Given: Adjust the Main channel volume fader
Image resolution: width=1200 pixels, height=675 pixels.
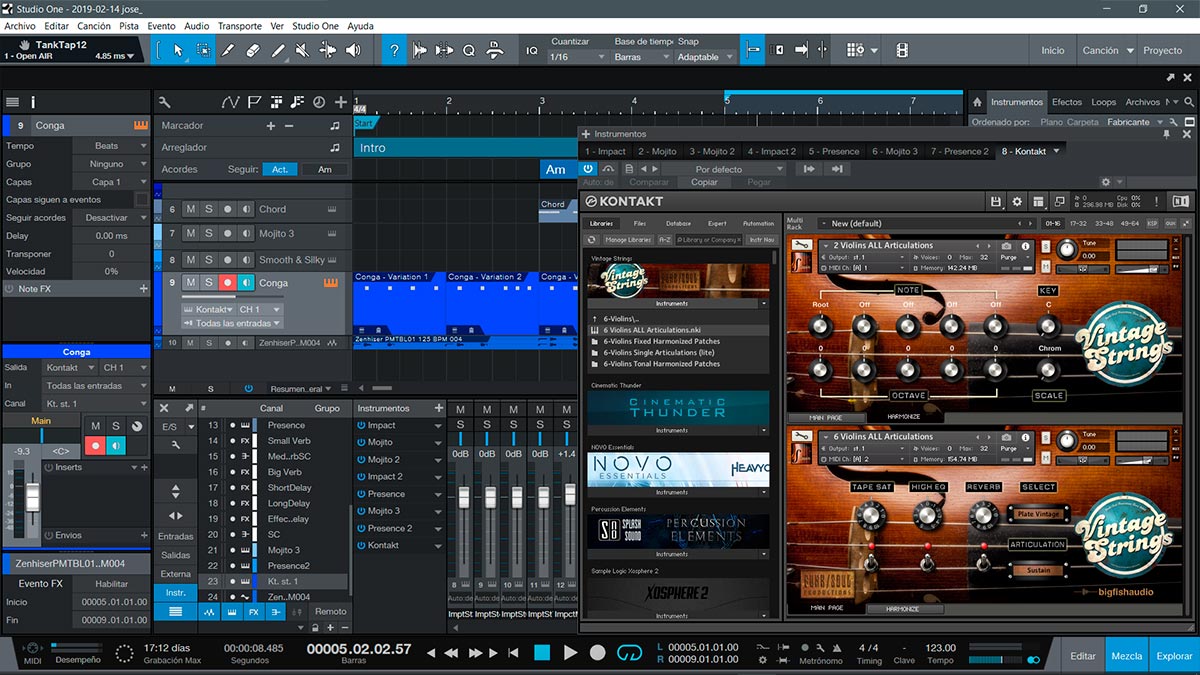Looking at the screenshot, I should 32,499.
